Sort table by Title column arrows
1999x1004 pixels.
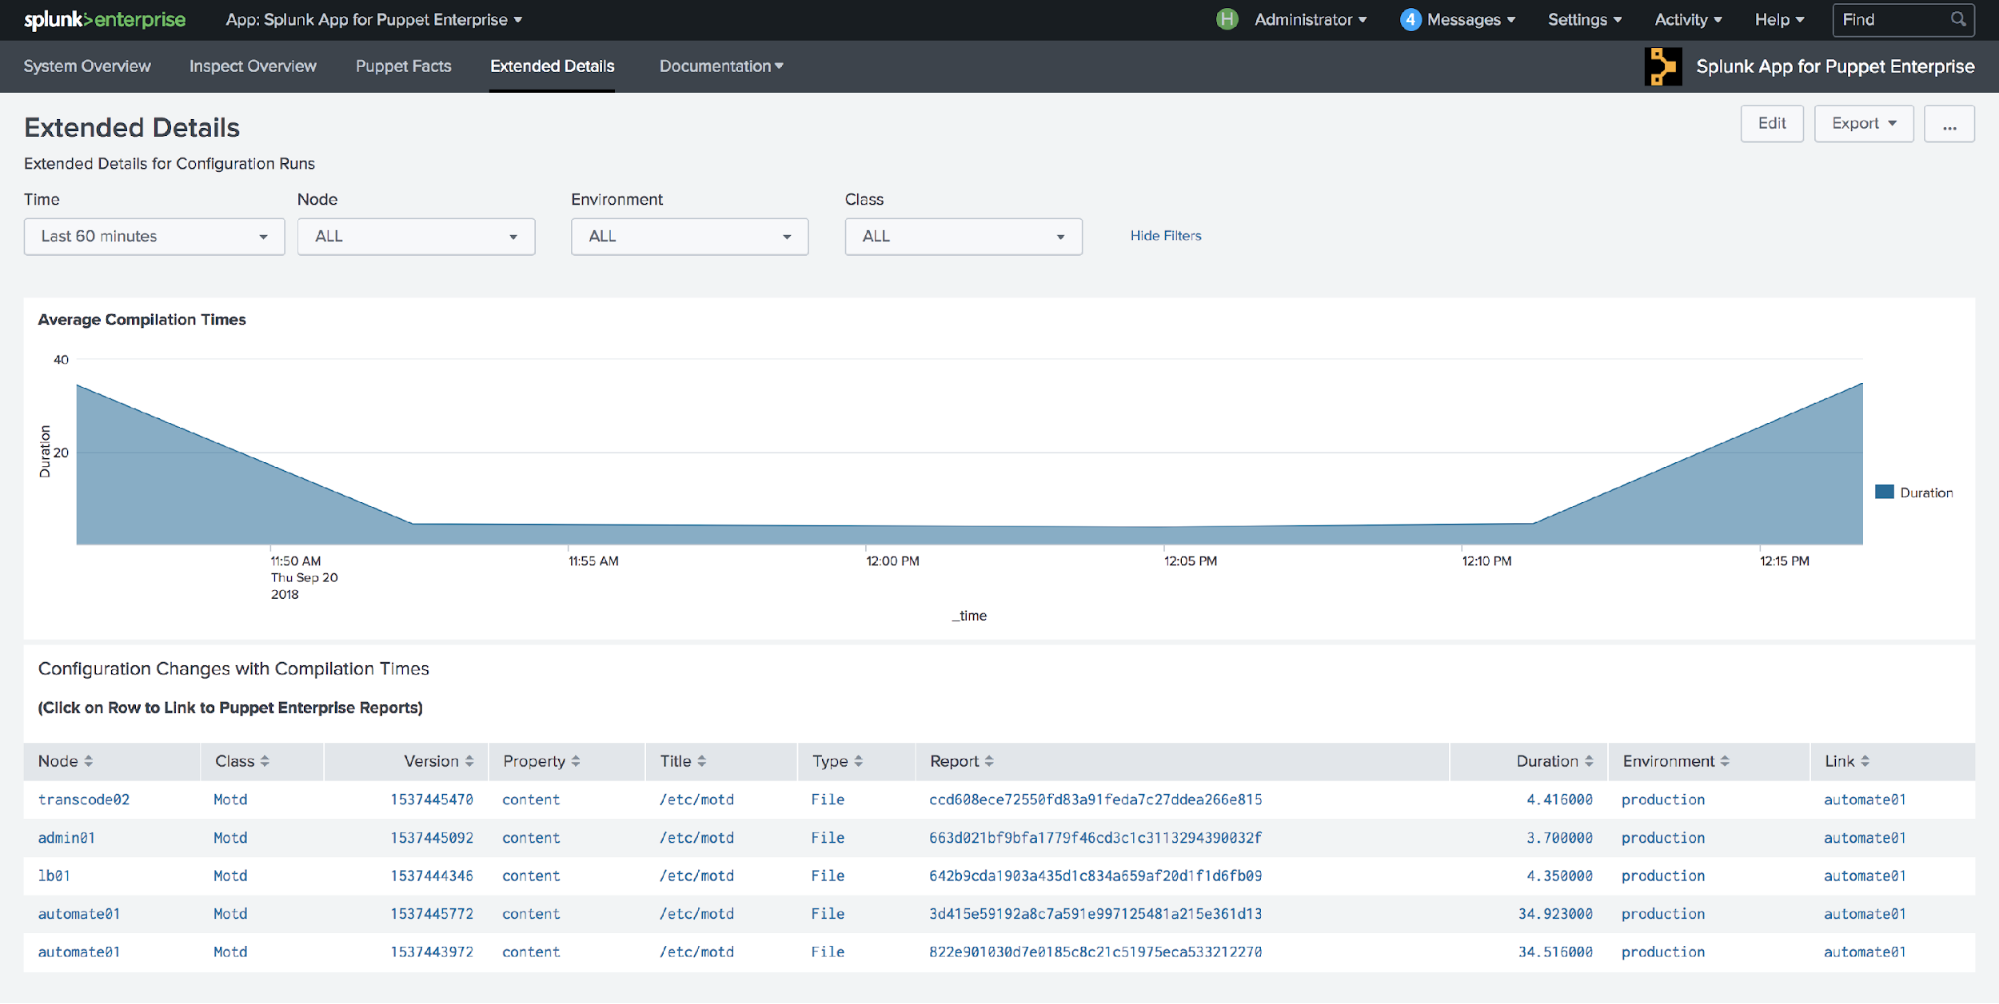pos(702,761)
